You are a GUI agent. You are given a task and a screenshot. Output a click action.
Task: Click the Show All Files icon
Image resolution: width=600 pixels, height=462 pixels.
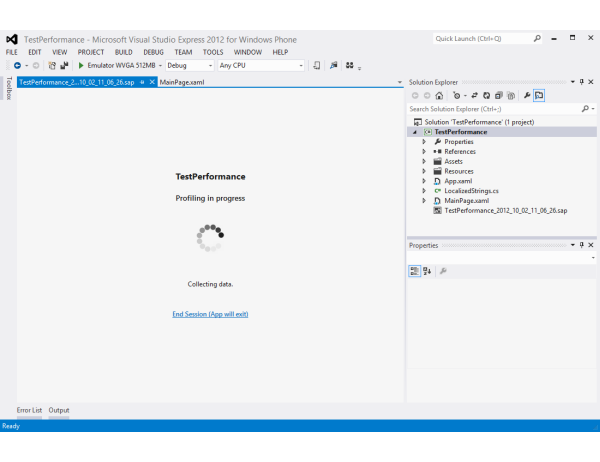[511, 96]
